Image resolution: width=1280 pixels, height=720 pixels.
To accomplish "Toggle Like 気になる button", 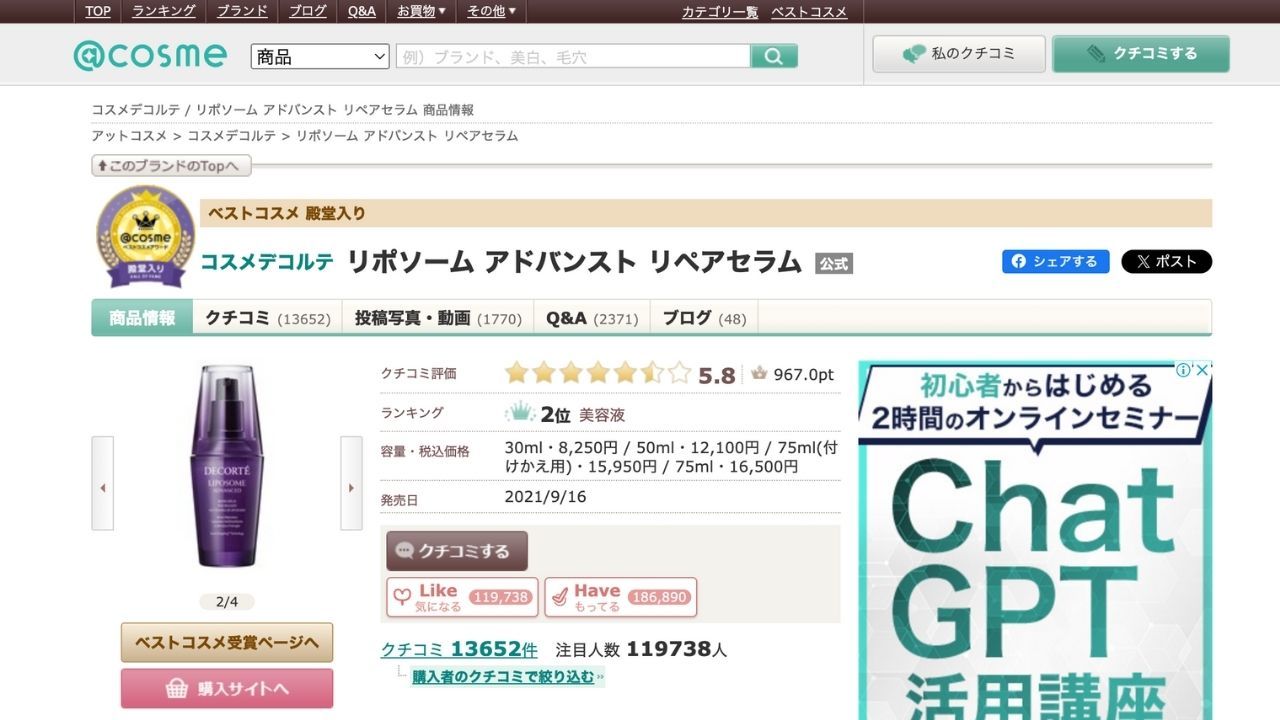I will tap(462, 597).
